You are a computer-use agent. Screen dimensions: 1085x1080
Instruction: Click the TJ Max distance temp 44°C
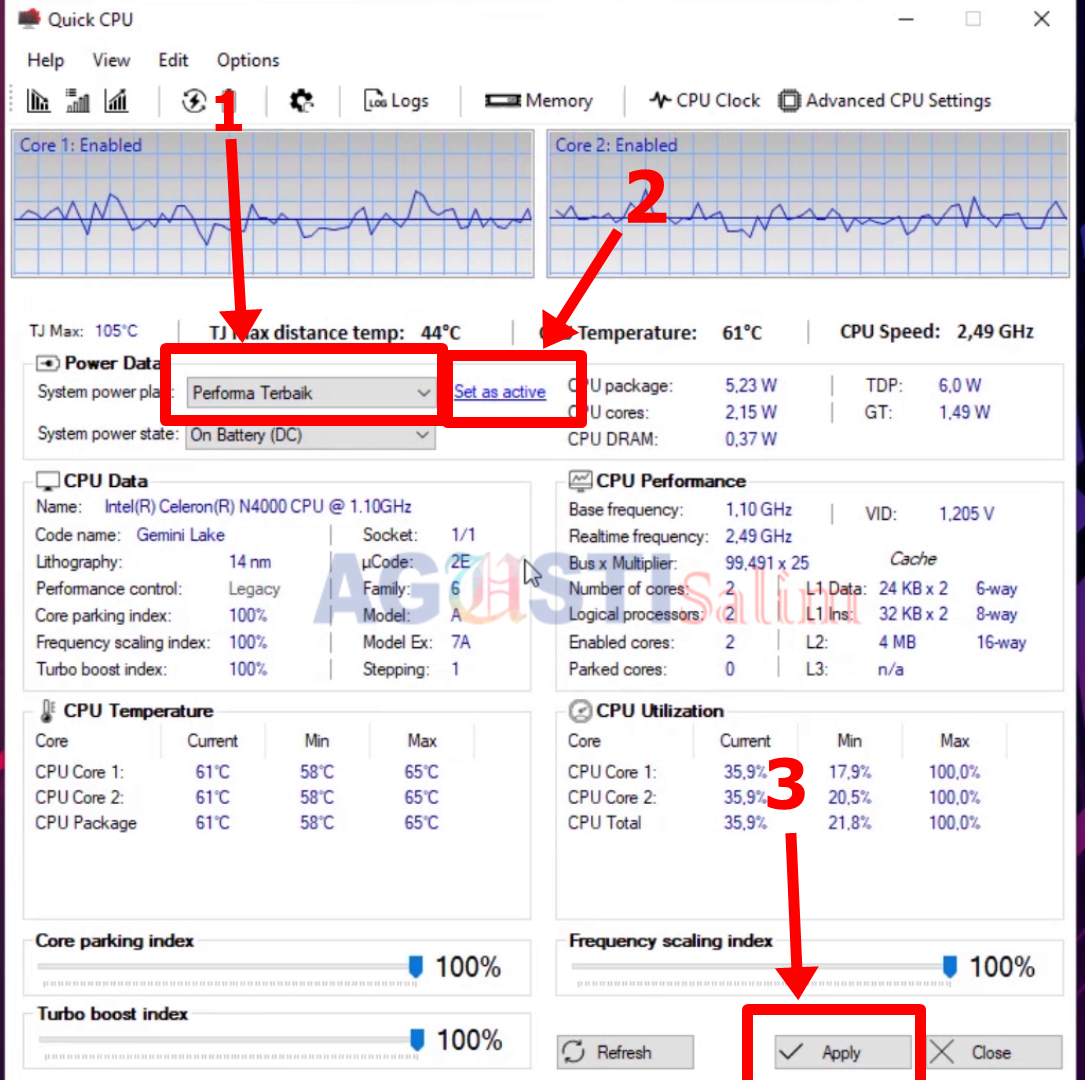pos(441,333)
